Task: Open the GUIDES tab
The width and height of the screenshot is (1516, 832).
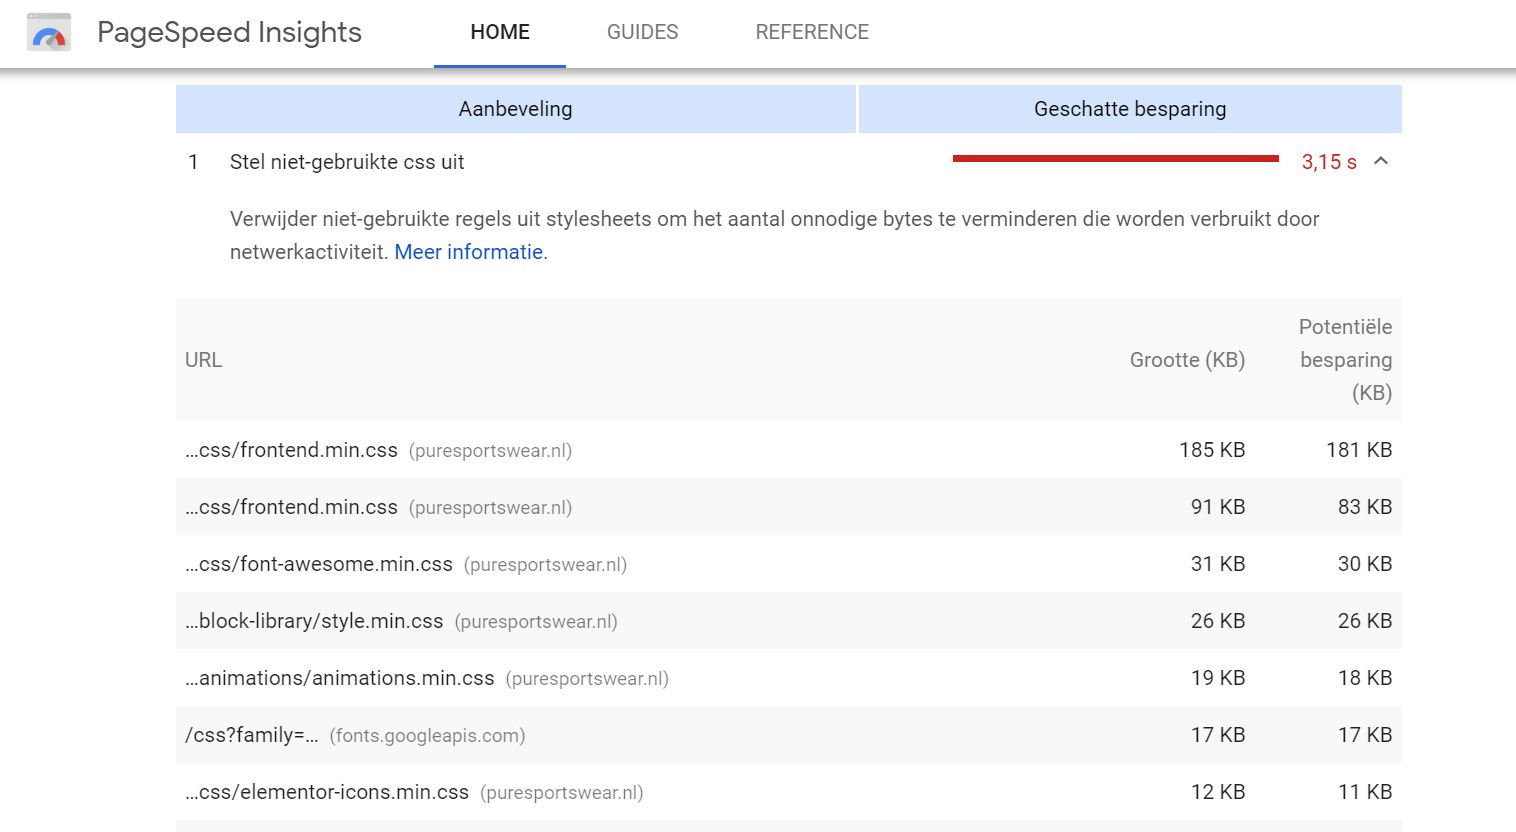Action: (642, 32)
